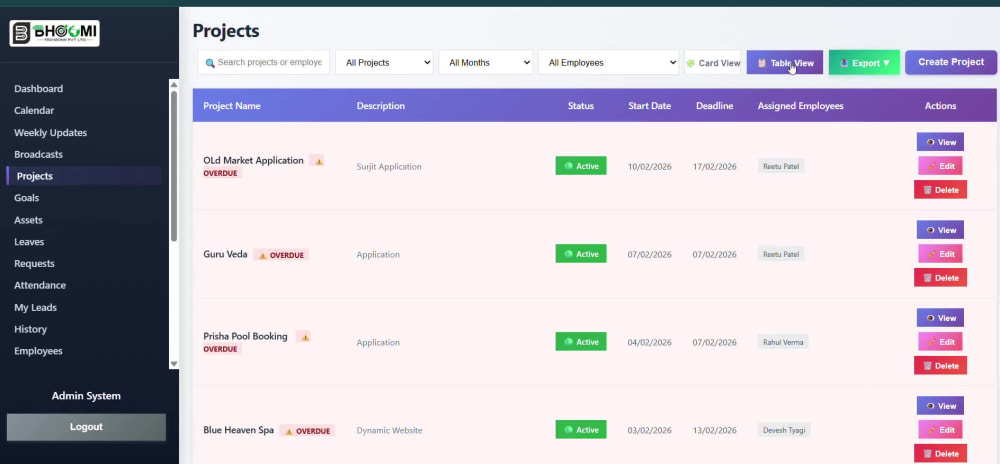Edit the OLd Market Application project
The image size is (1000, 464).
click(940, 166)
